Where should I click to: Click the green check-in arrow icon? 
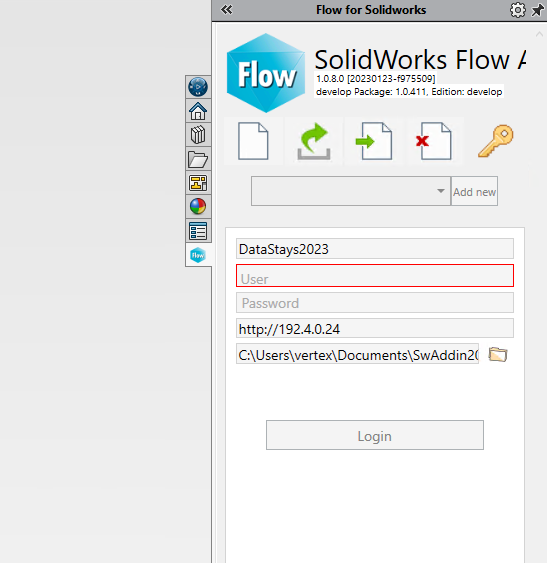click(x=314, y=141)
